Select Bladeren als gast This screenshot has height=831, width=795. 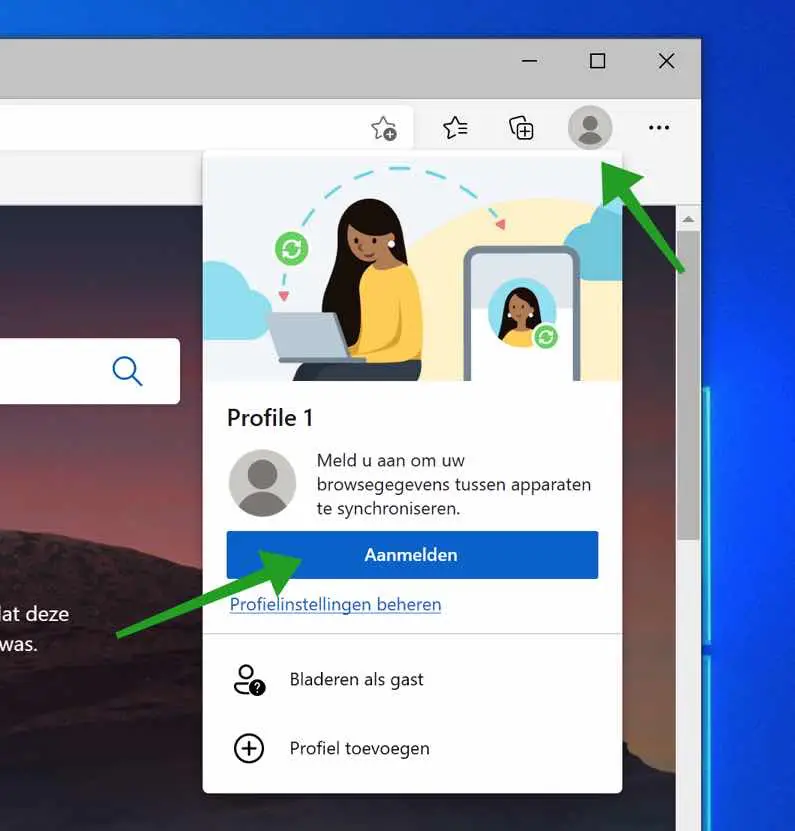412,679
